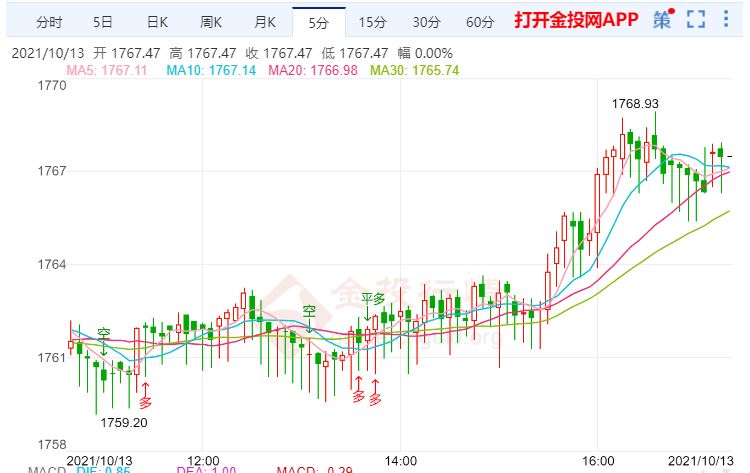Click the 1770 price axis label
This screenshot has height=473, width=750.
(52, 86)
